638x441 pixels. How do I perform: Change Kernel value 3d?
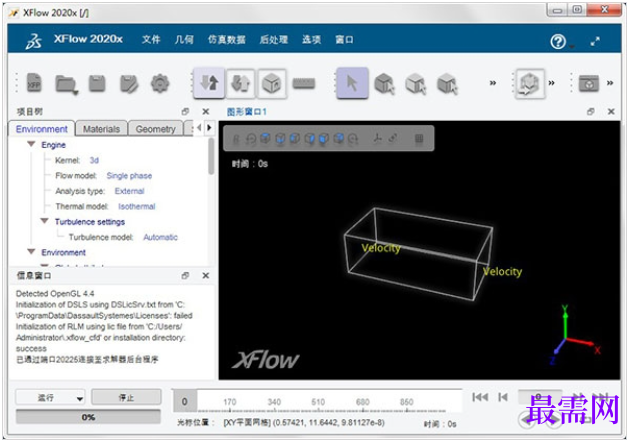click(94, 160)
